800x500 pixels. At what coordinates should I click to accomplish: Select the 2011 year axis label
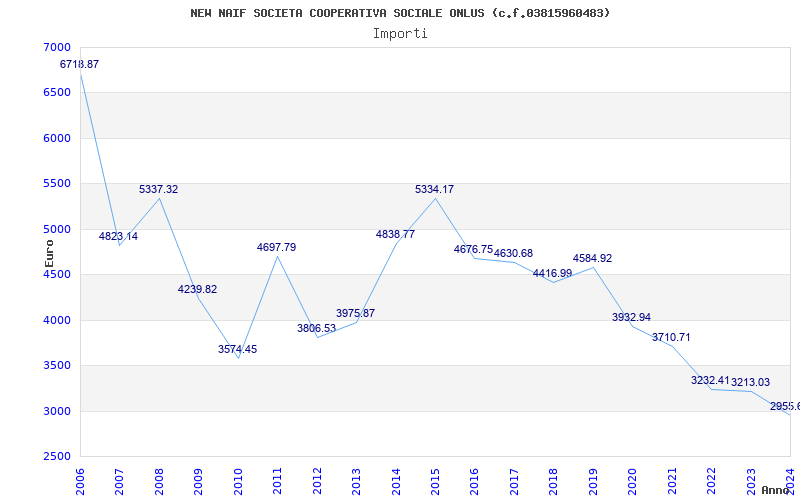pos(278,482)
